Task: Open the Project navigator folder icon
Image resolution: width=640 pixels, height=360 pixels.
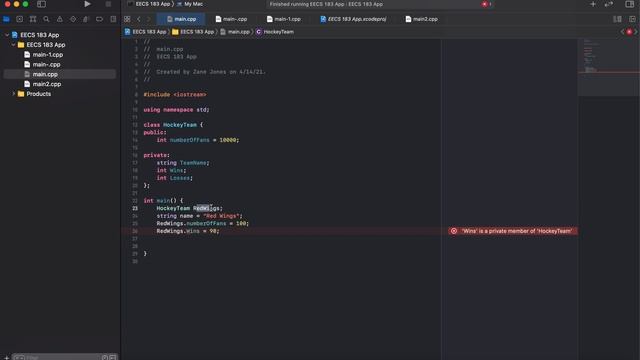Action: [6, 19]
